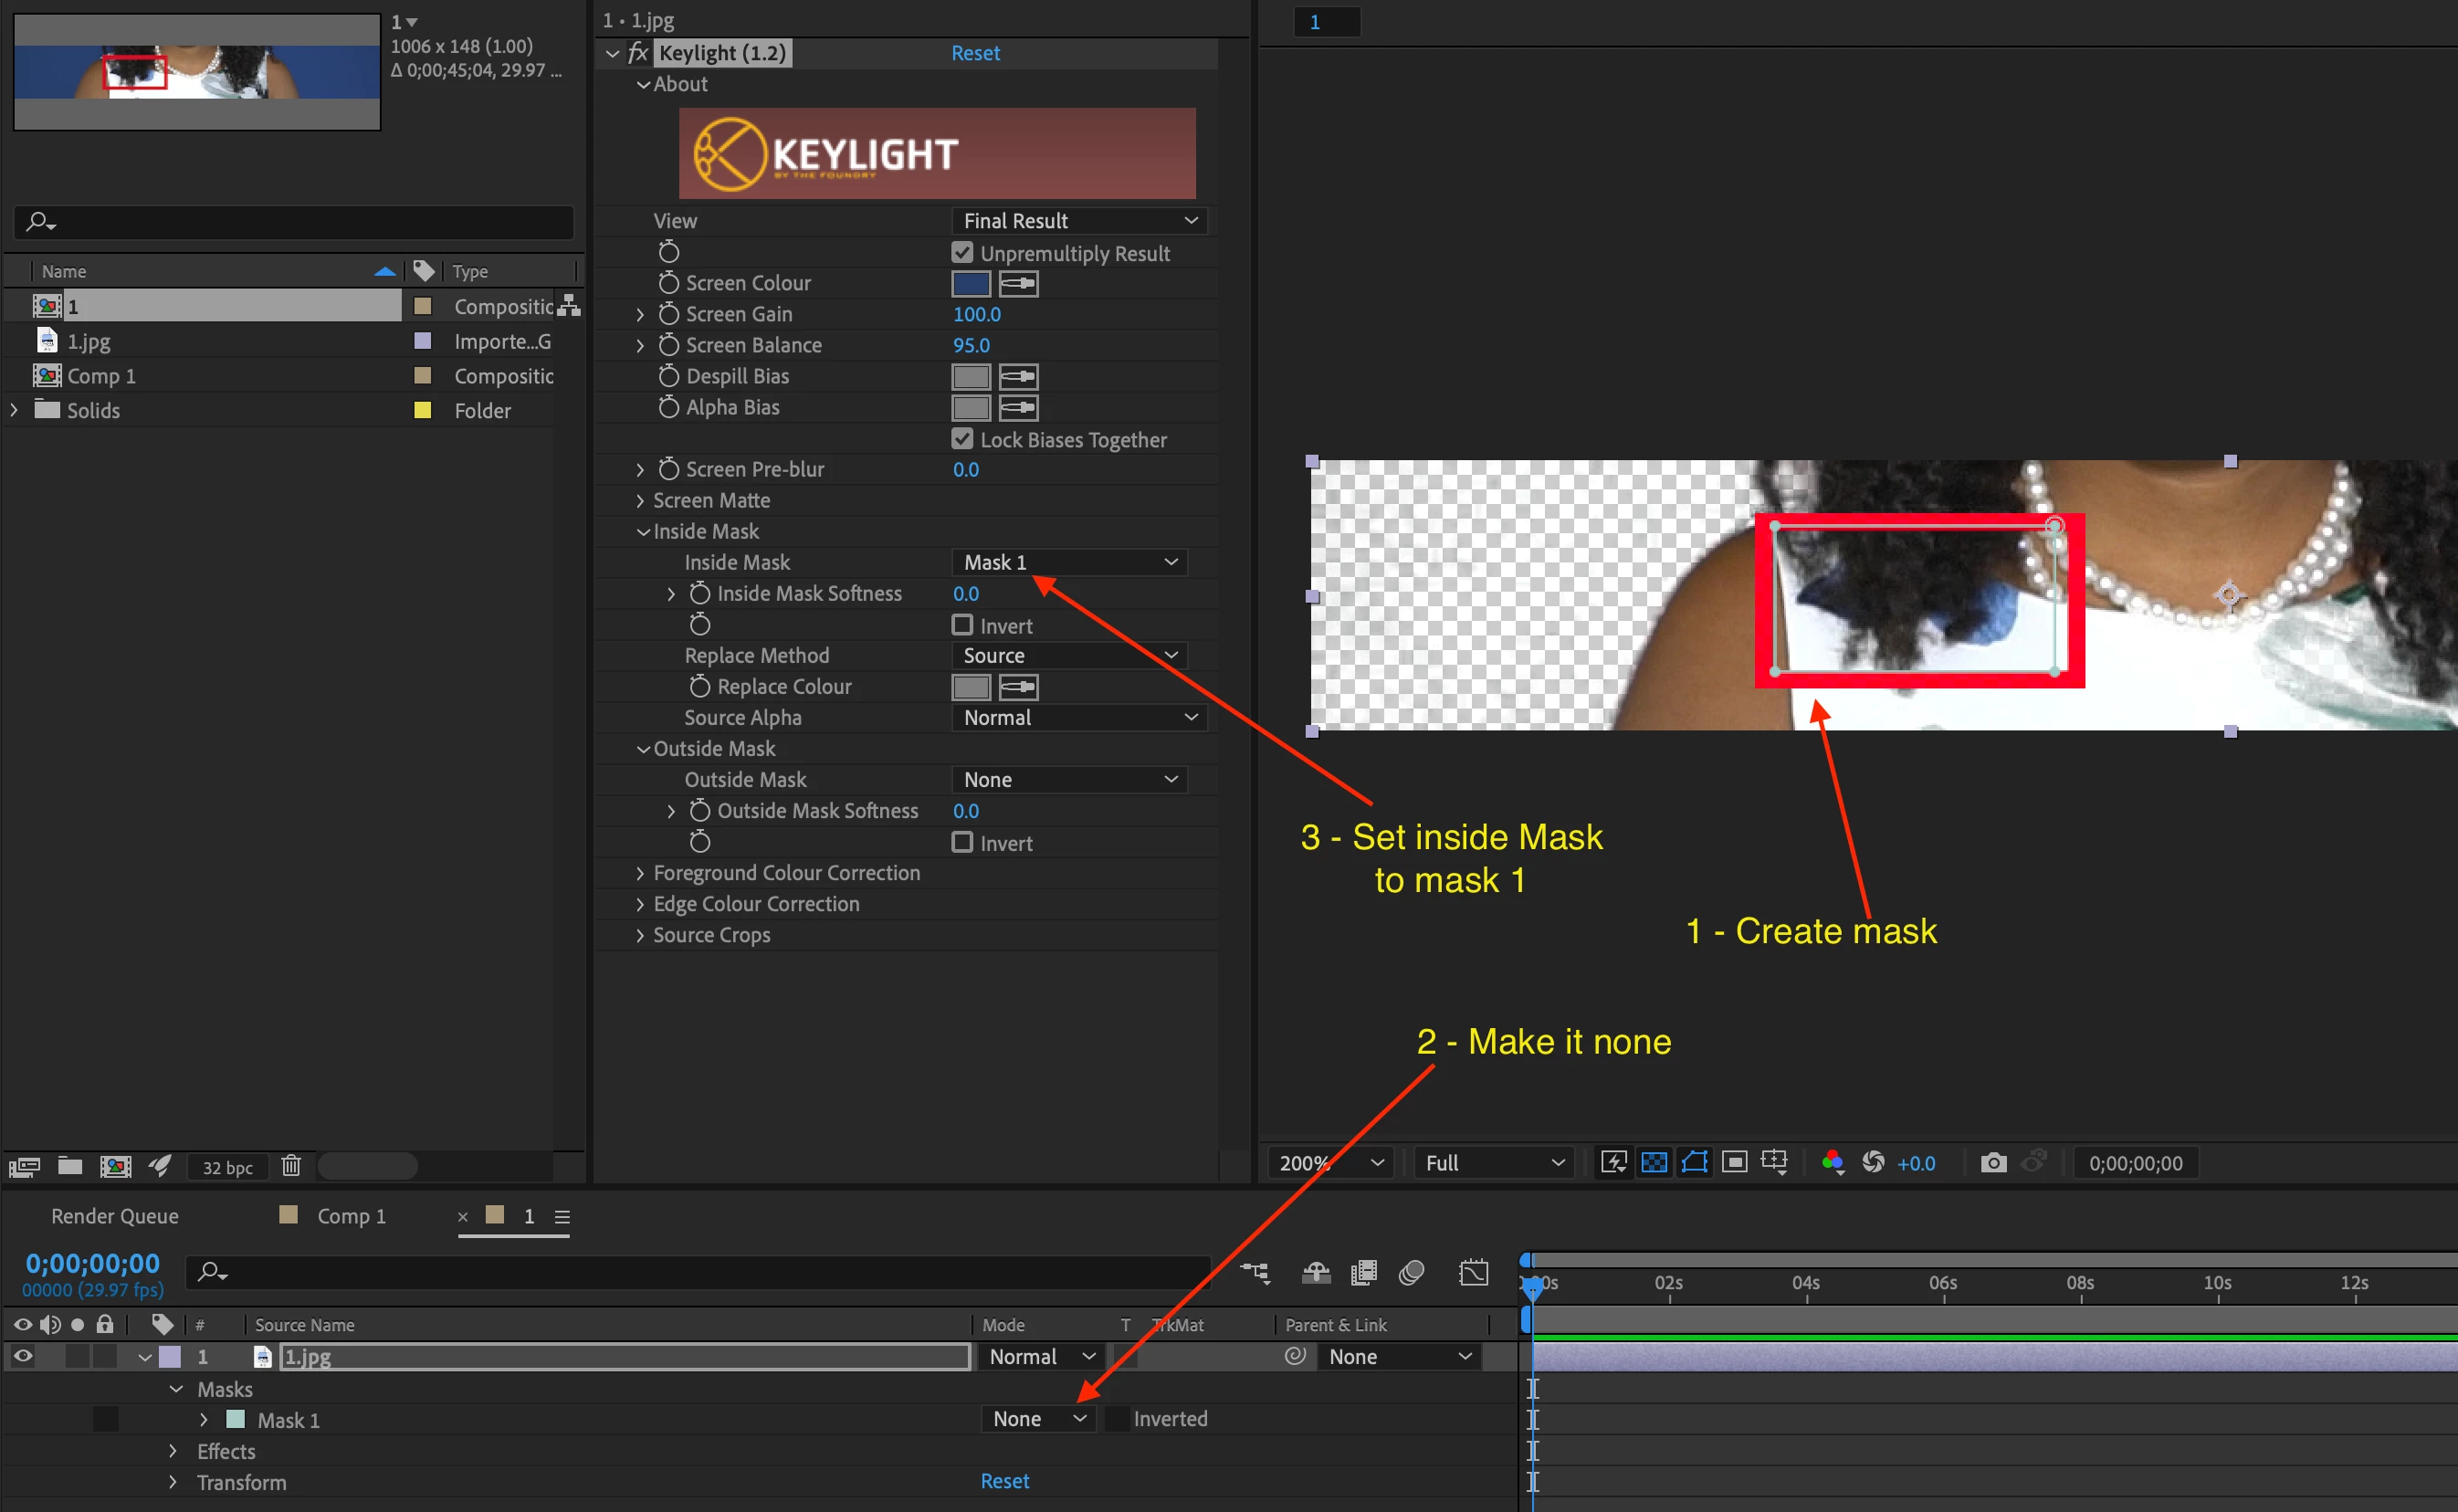Hide the 1.jpg layer eye toggle
The width and height of the screenshot is (2458, 1512).
click(23, 1356)
